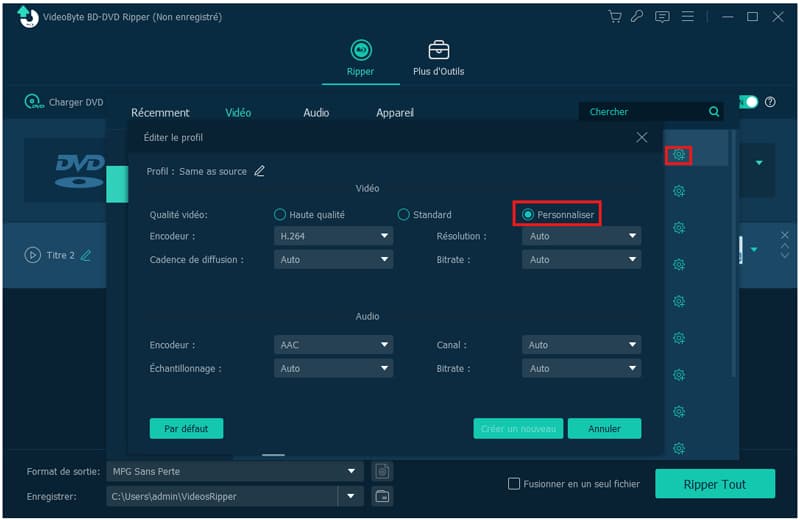Enable Fusionner en un seul fichier checkbox
800x520 pixels.
click(x=514, y=484)
